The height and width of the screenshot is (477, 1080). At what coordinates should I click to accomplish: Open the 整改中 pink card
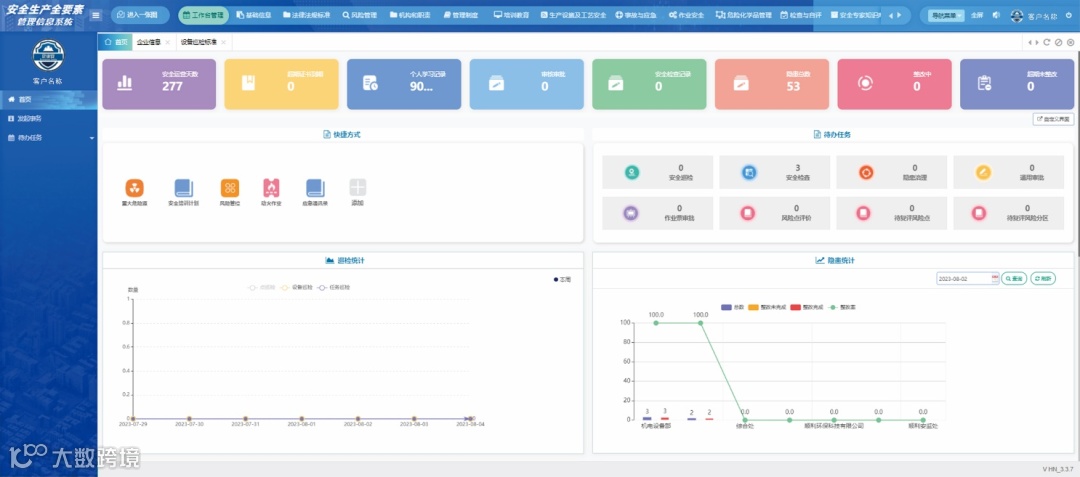click(894, 84)
